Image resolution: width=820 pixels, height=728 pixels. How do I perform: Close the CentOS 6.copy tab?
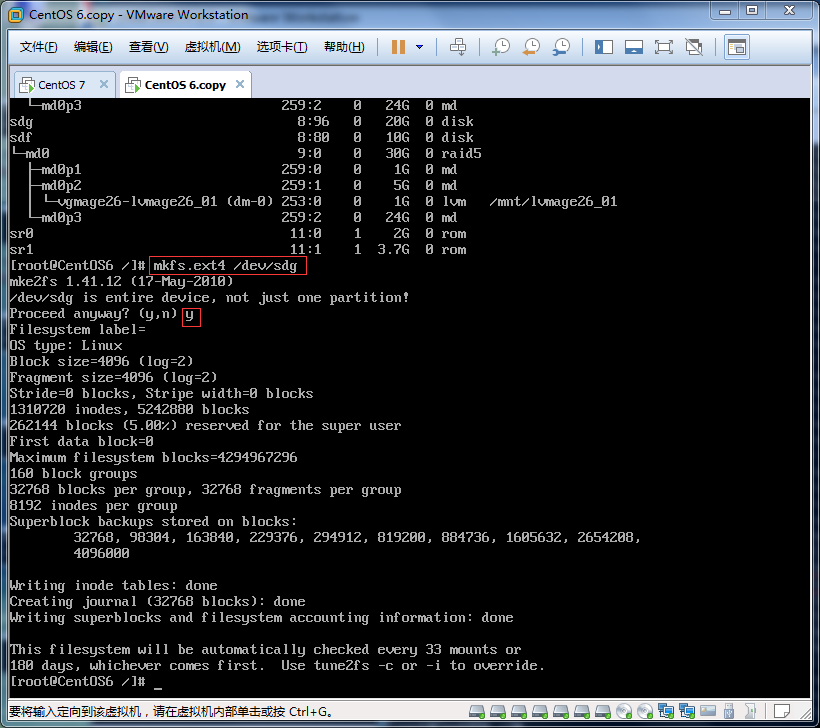[240, 84]
